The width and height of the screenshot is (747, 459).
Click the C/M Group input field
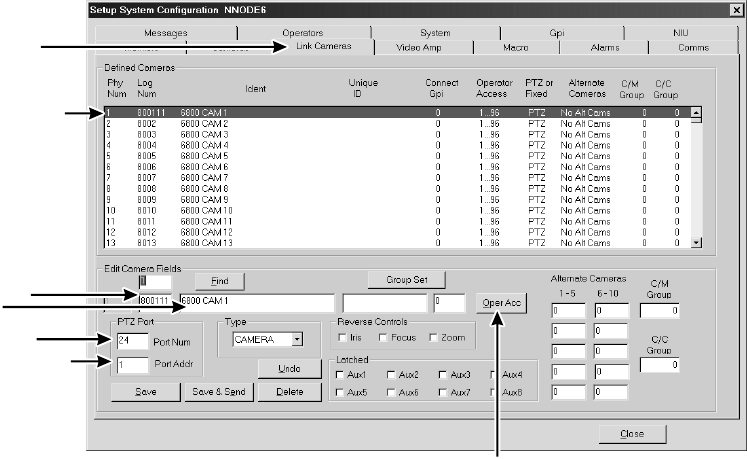coord(659,311)
